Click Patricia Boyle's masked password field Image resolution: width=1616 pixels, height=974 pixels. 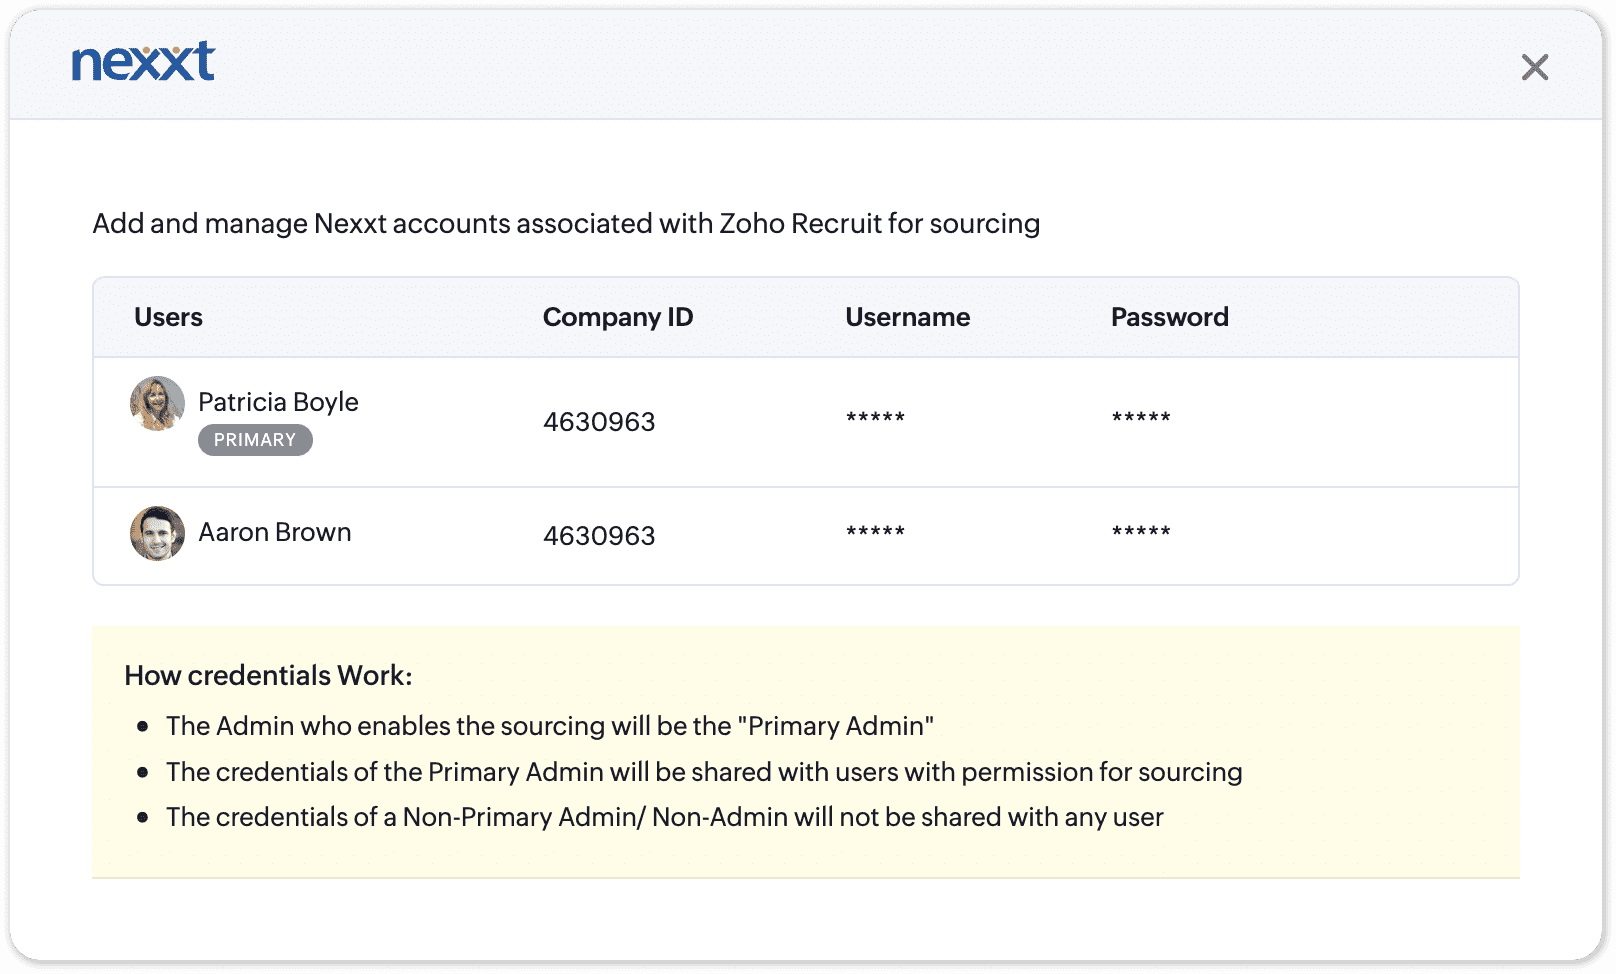tap(1141, 418)
